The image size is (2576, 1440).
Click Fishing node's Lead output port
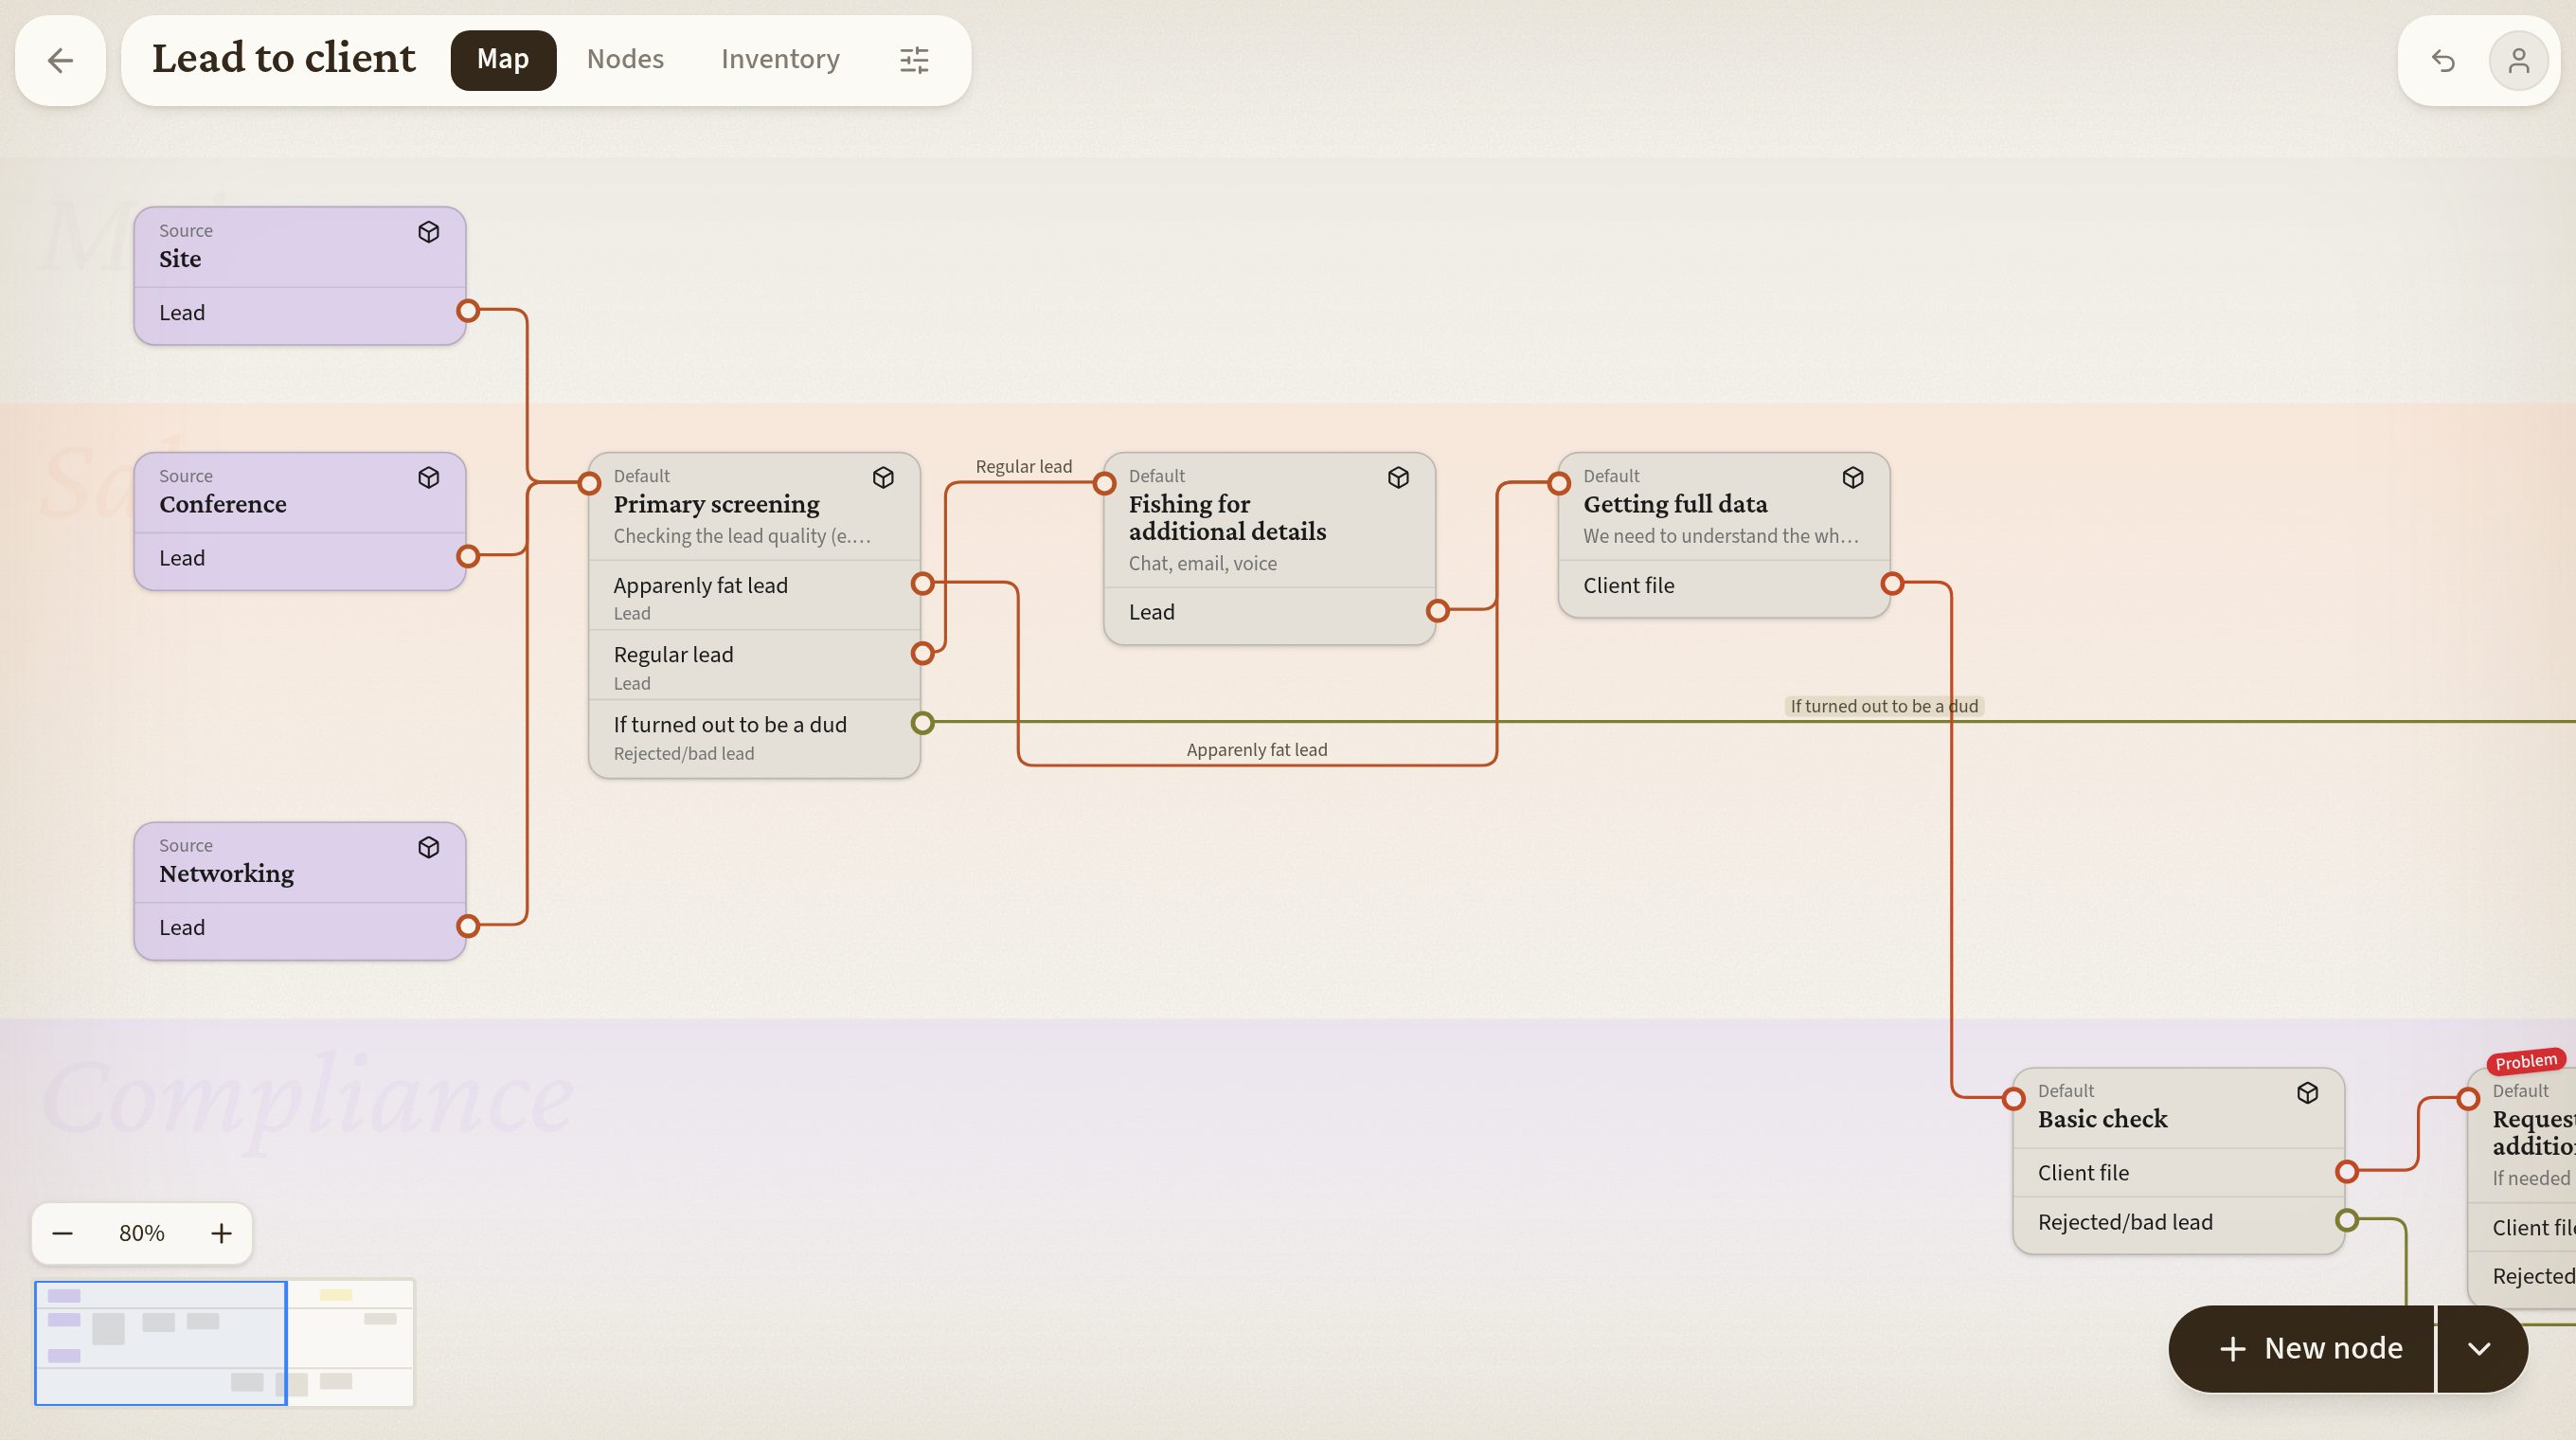pyautogui.click(x=1438, y=611)
